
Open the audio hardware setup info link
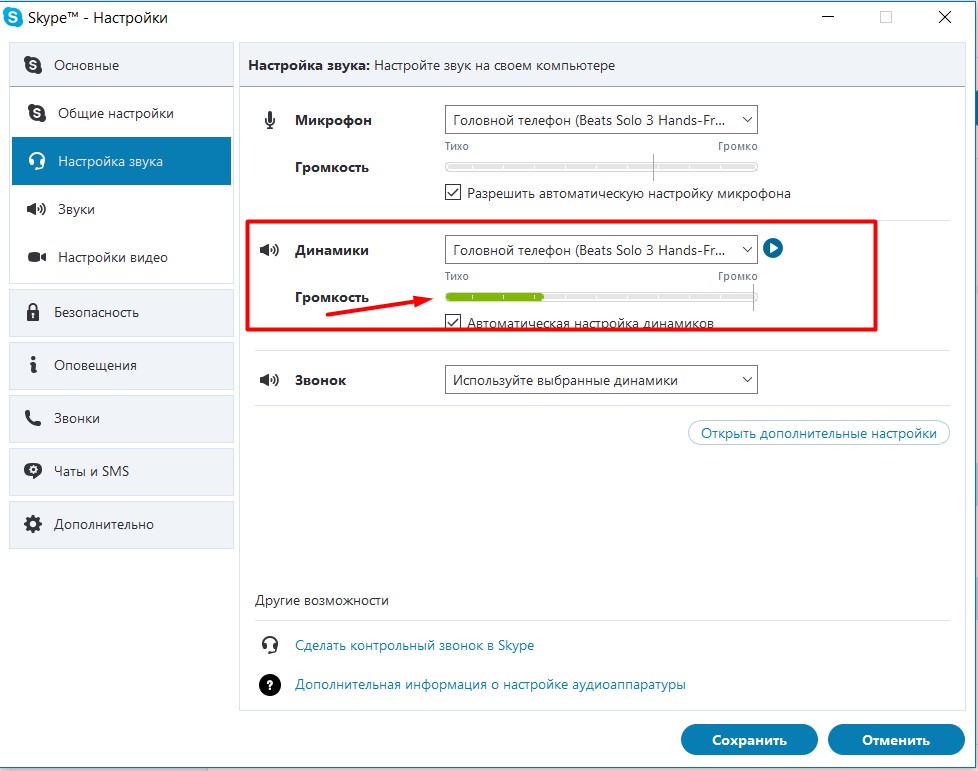pyautogui.click(x=490, y=684)
